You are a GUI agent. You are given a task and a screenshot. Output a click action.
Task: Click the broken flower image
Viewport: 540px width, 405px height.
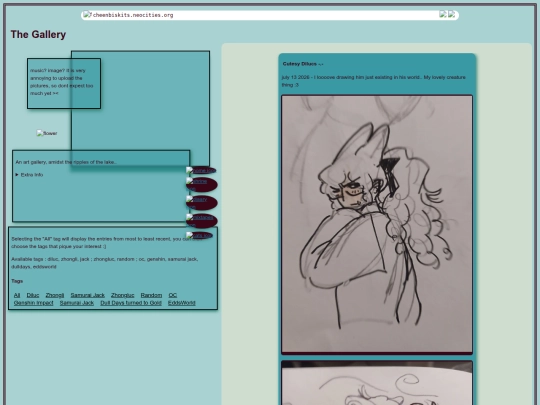coord(47,133)
